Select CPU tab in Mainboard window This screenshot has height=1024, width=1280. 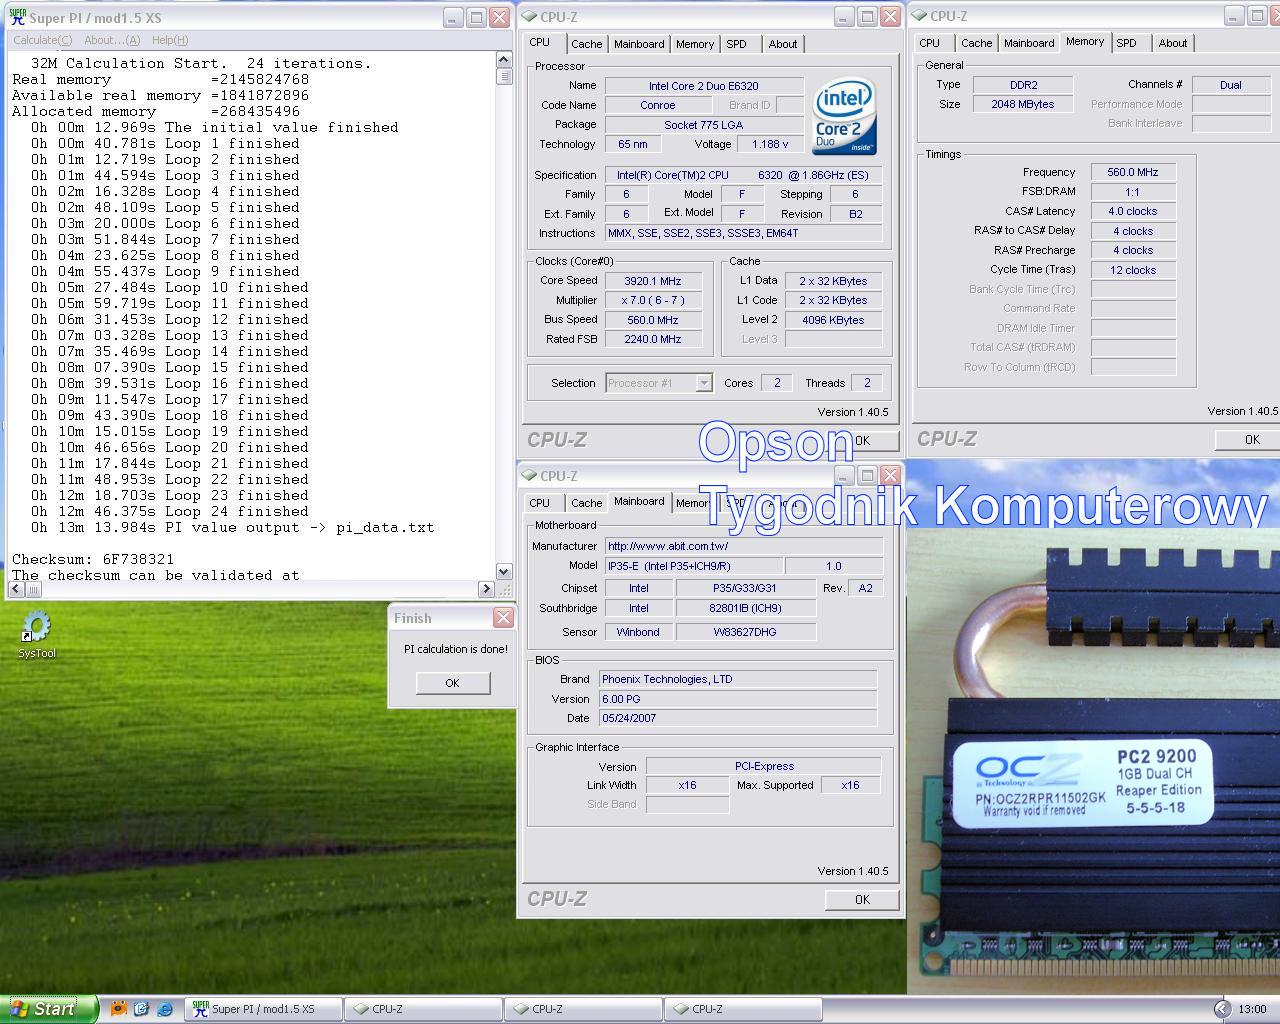coord(540,503)
